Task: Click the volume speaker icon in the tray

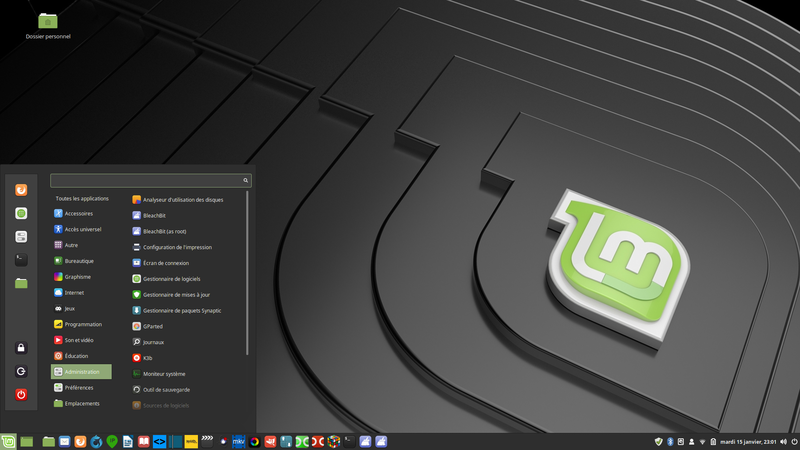Action: pyautogui.click(x=783, y=442)
